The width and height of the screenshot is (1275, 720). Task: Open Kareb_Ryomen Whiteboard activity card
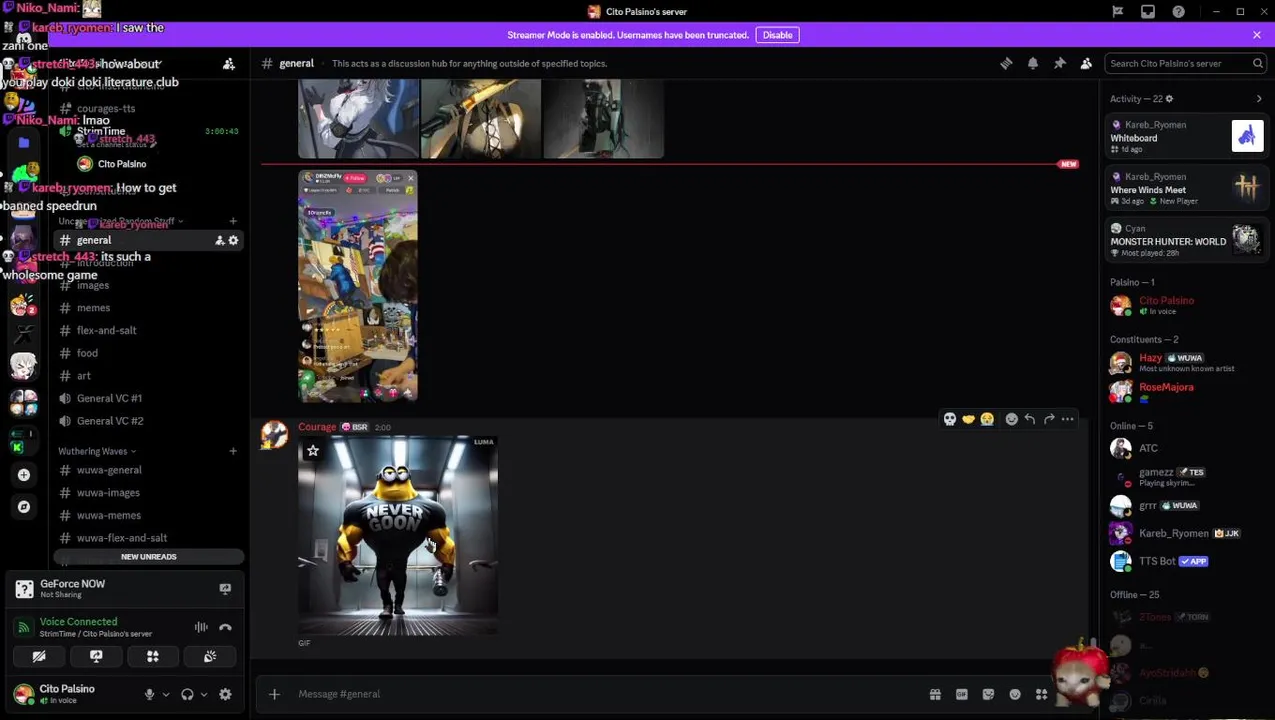(x=1187, y=136)
